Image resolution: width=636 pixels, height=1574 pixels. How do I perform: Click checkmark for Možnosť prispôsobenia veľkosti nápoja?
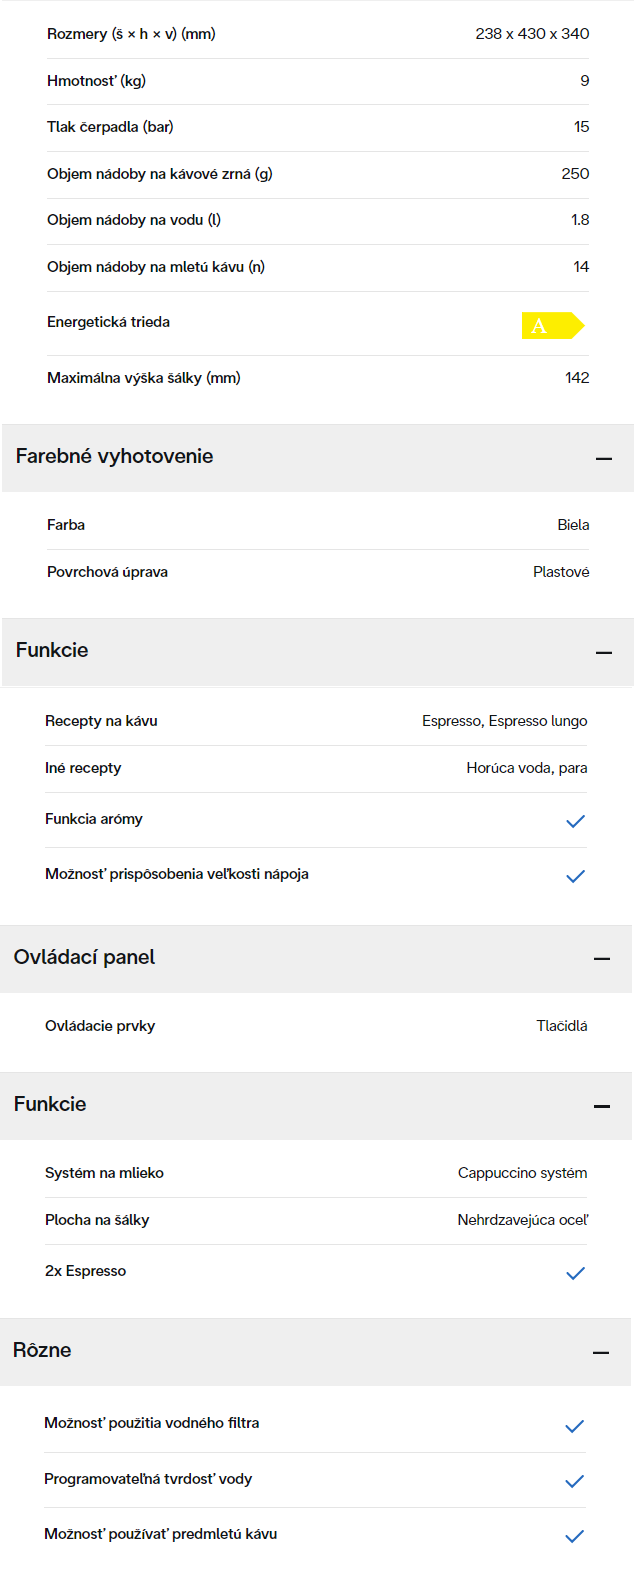tap(576, 877)
